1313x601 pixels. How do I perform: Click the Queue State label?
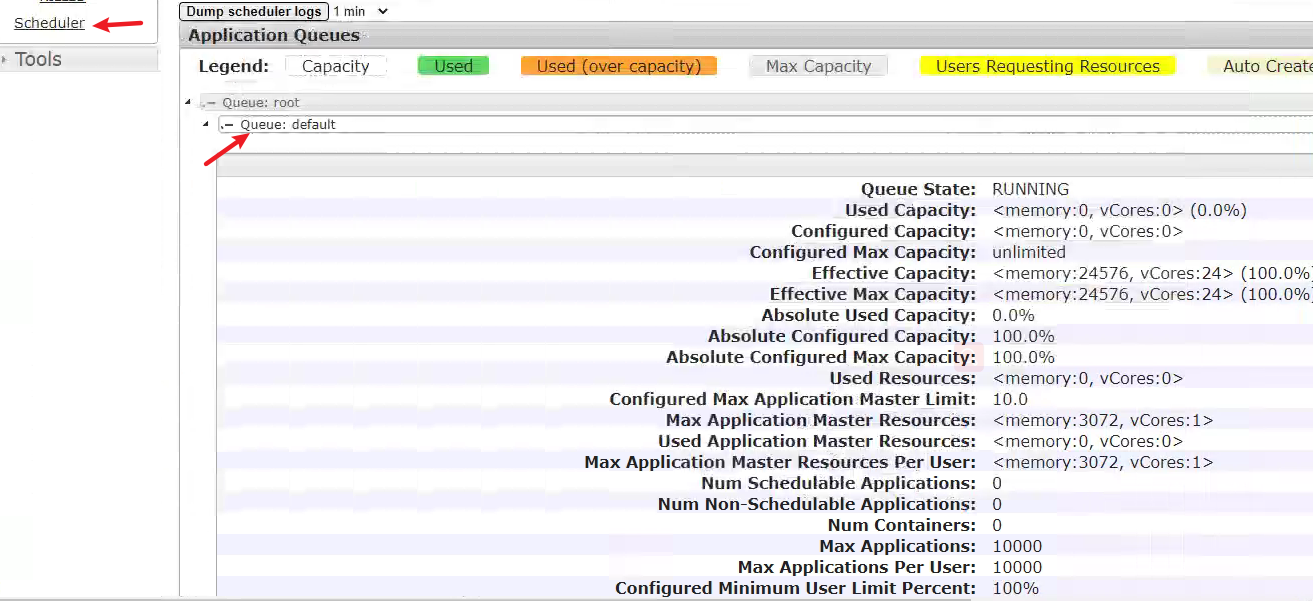(918, 189)
